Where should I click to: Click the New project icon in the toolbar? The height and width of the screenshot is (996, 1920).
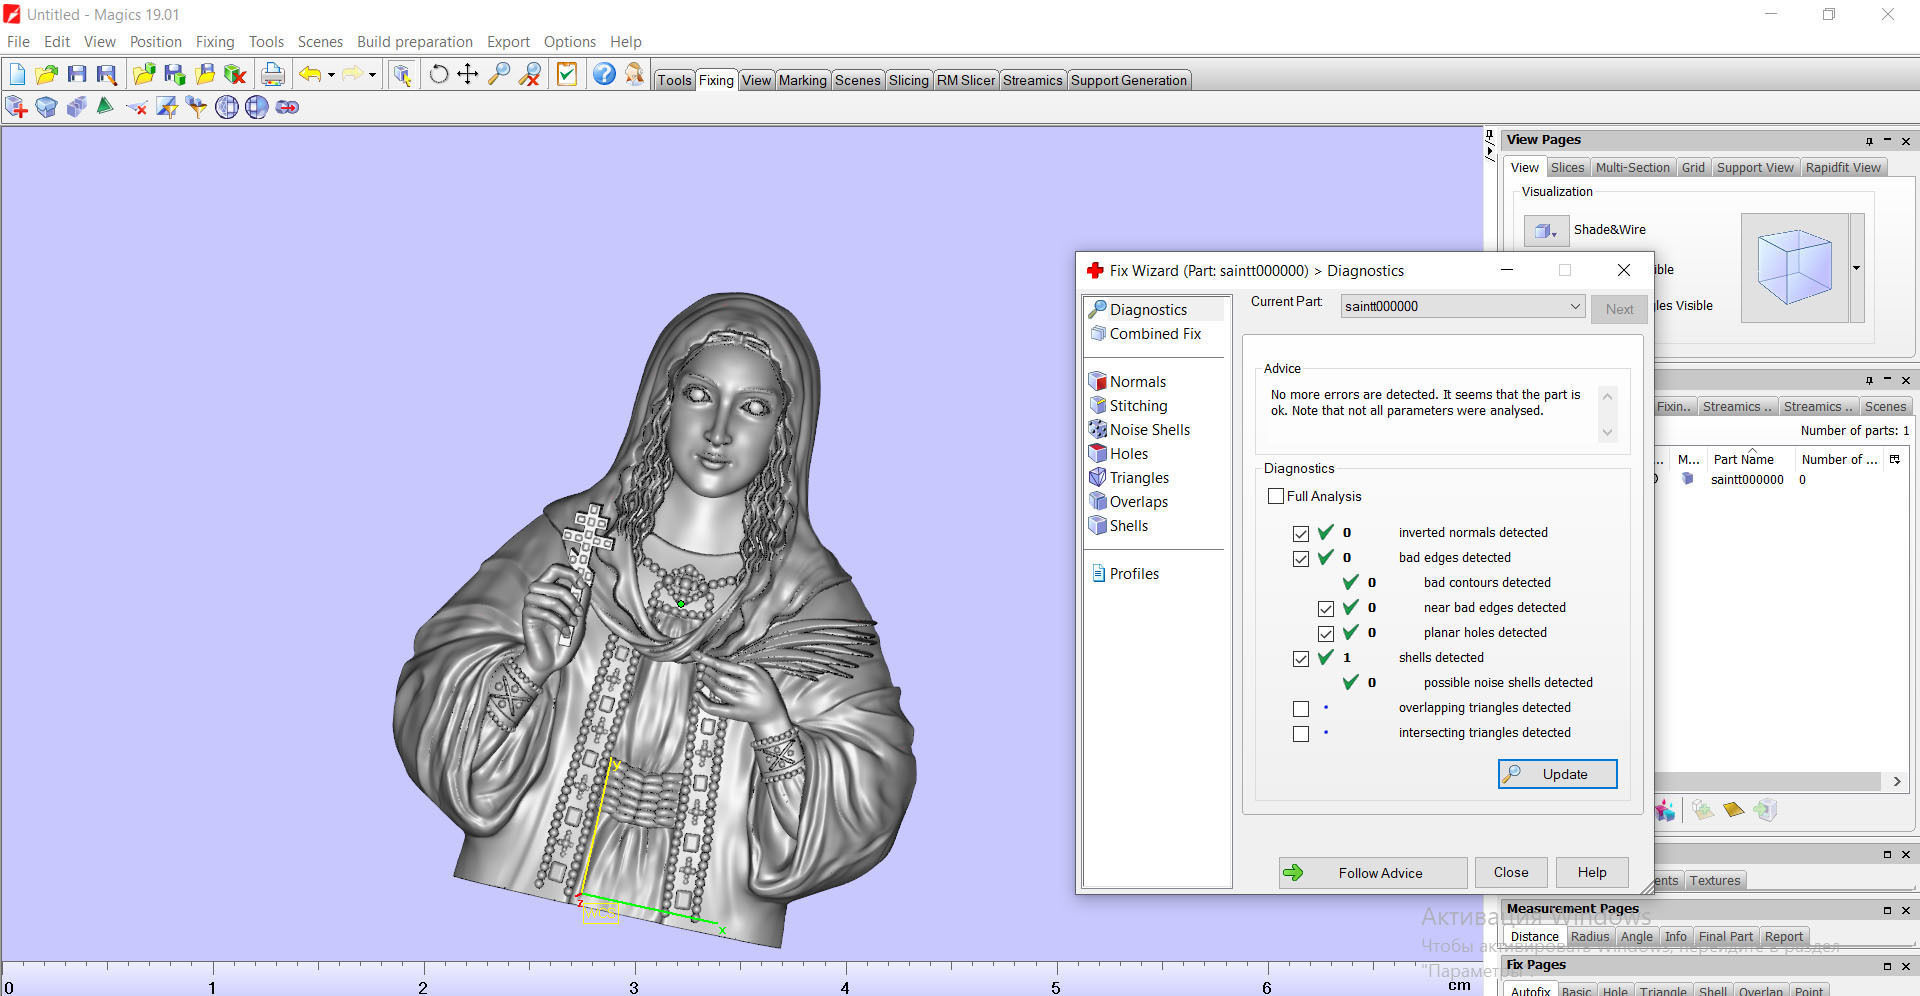pyautogui.click(x=17, y=74)
